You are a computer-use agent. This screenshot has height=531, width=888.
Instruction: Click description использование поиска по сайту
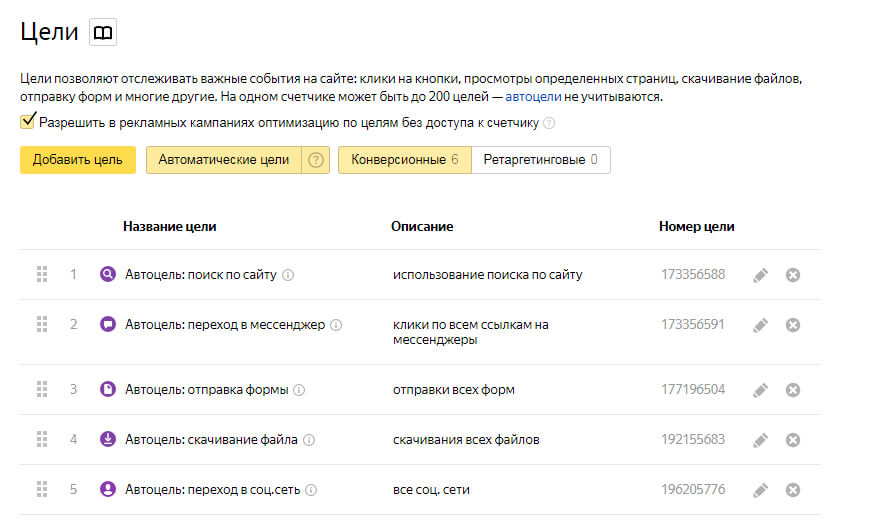click(488, 275)
